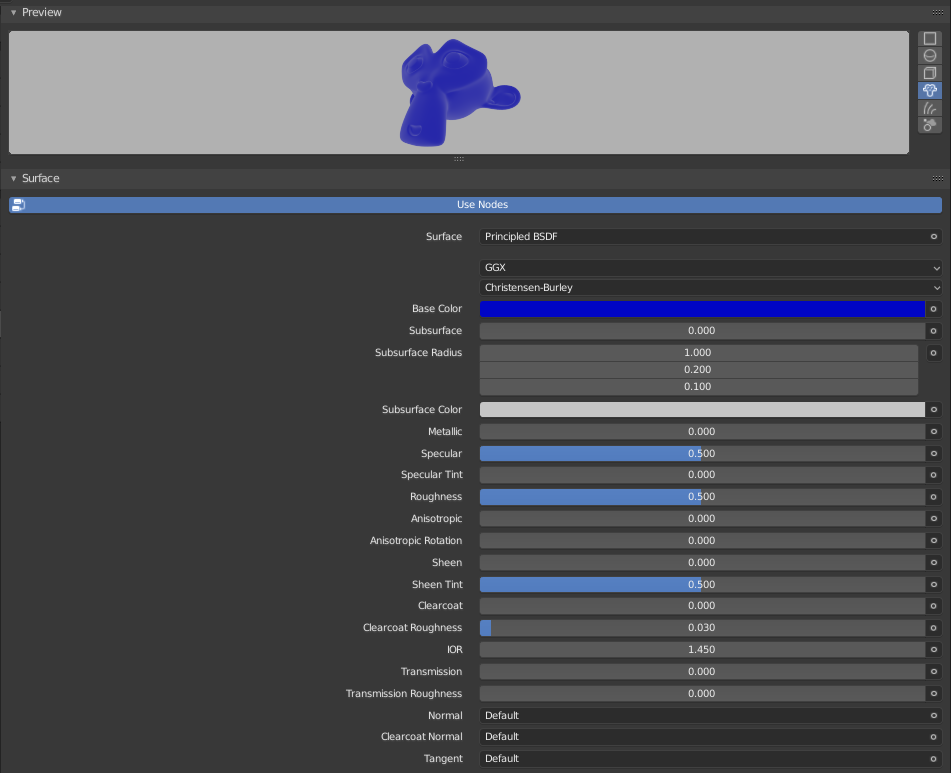Screen dimensions: 951x773
Task: Collapse the Surface panel
Action: click(x=13, y=178)
